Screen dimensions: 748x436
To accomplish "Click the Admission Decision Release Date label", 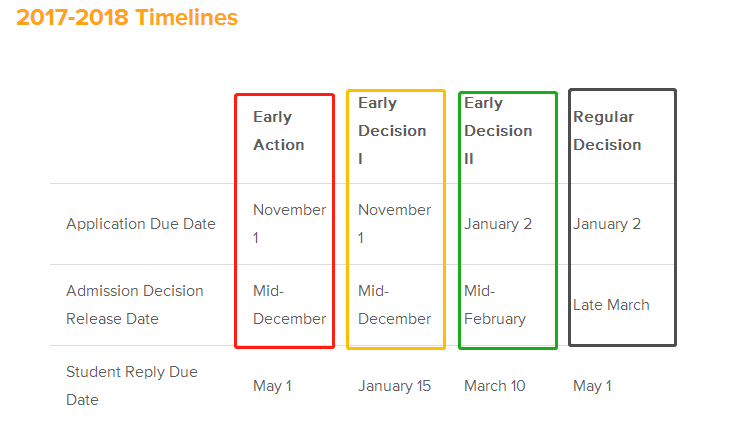I will click(x=135, y=305).
